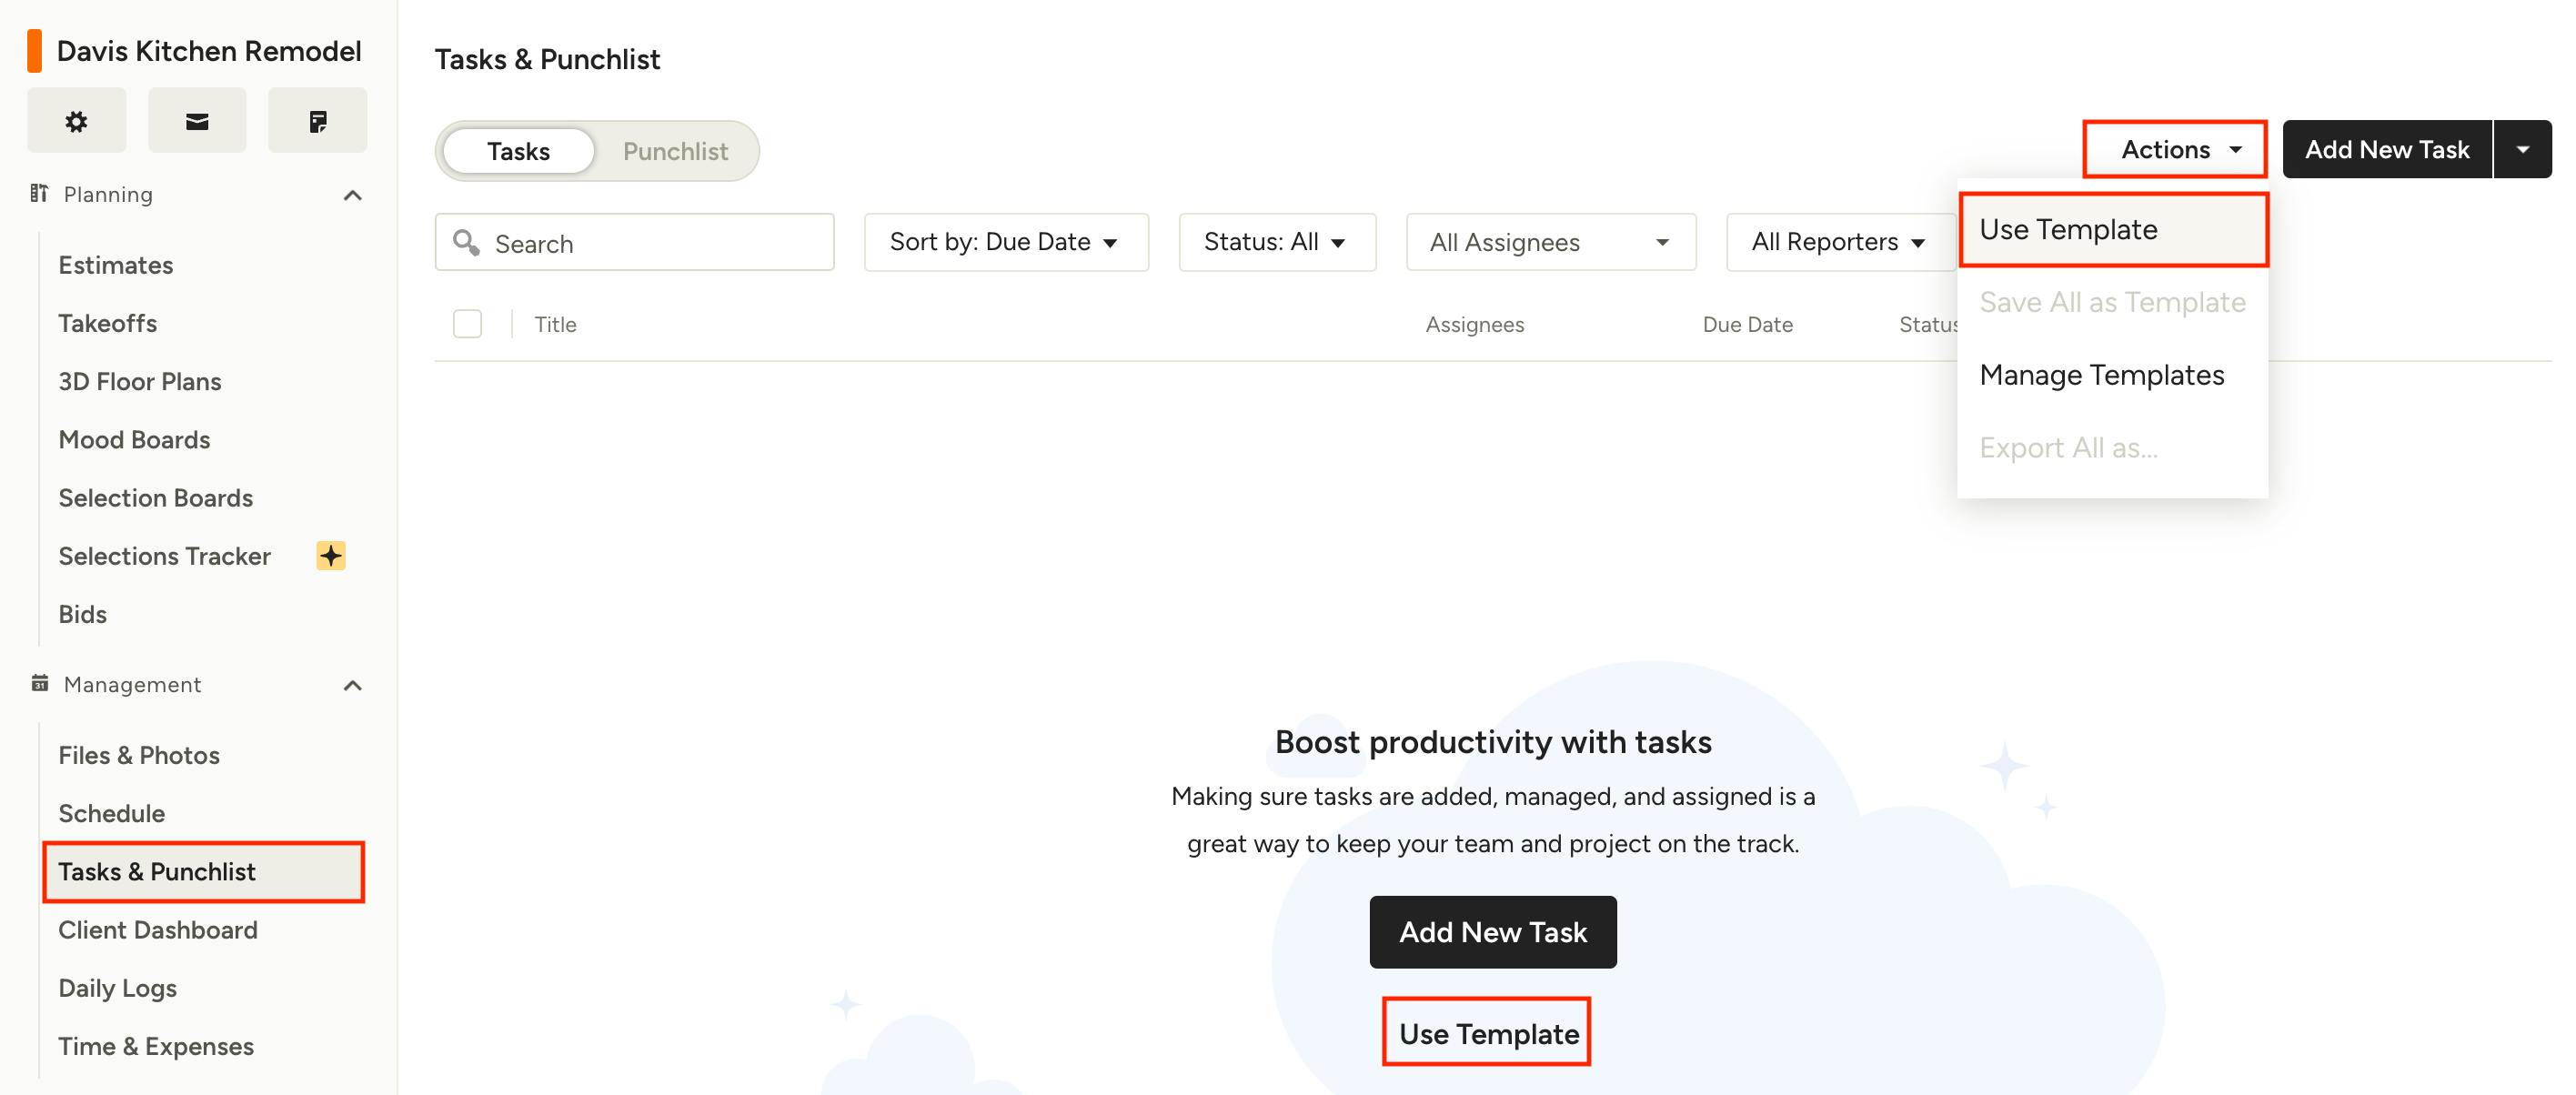Collapse the Planning section chevron
The width and height of the screenshot is (2576, 1095).
click(x=352, y=195)
